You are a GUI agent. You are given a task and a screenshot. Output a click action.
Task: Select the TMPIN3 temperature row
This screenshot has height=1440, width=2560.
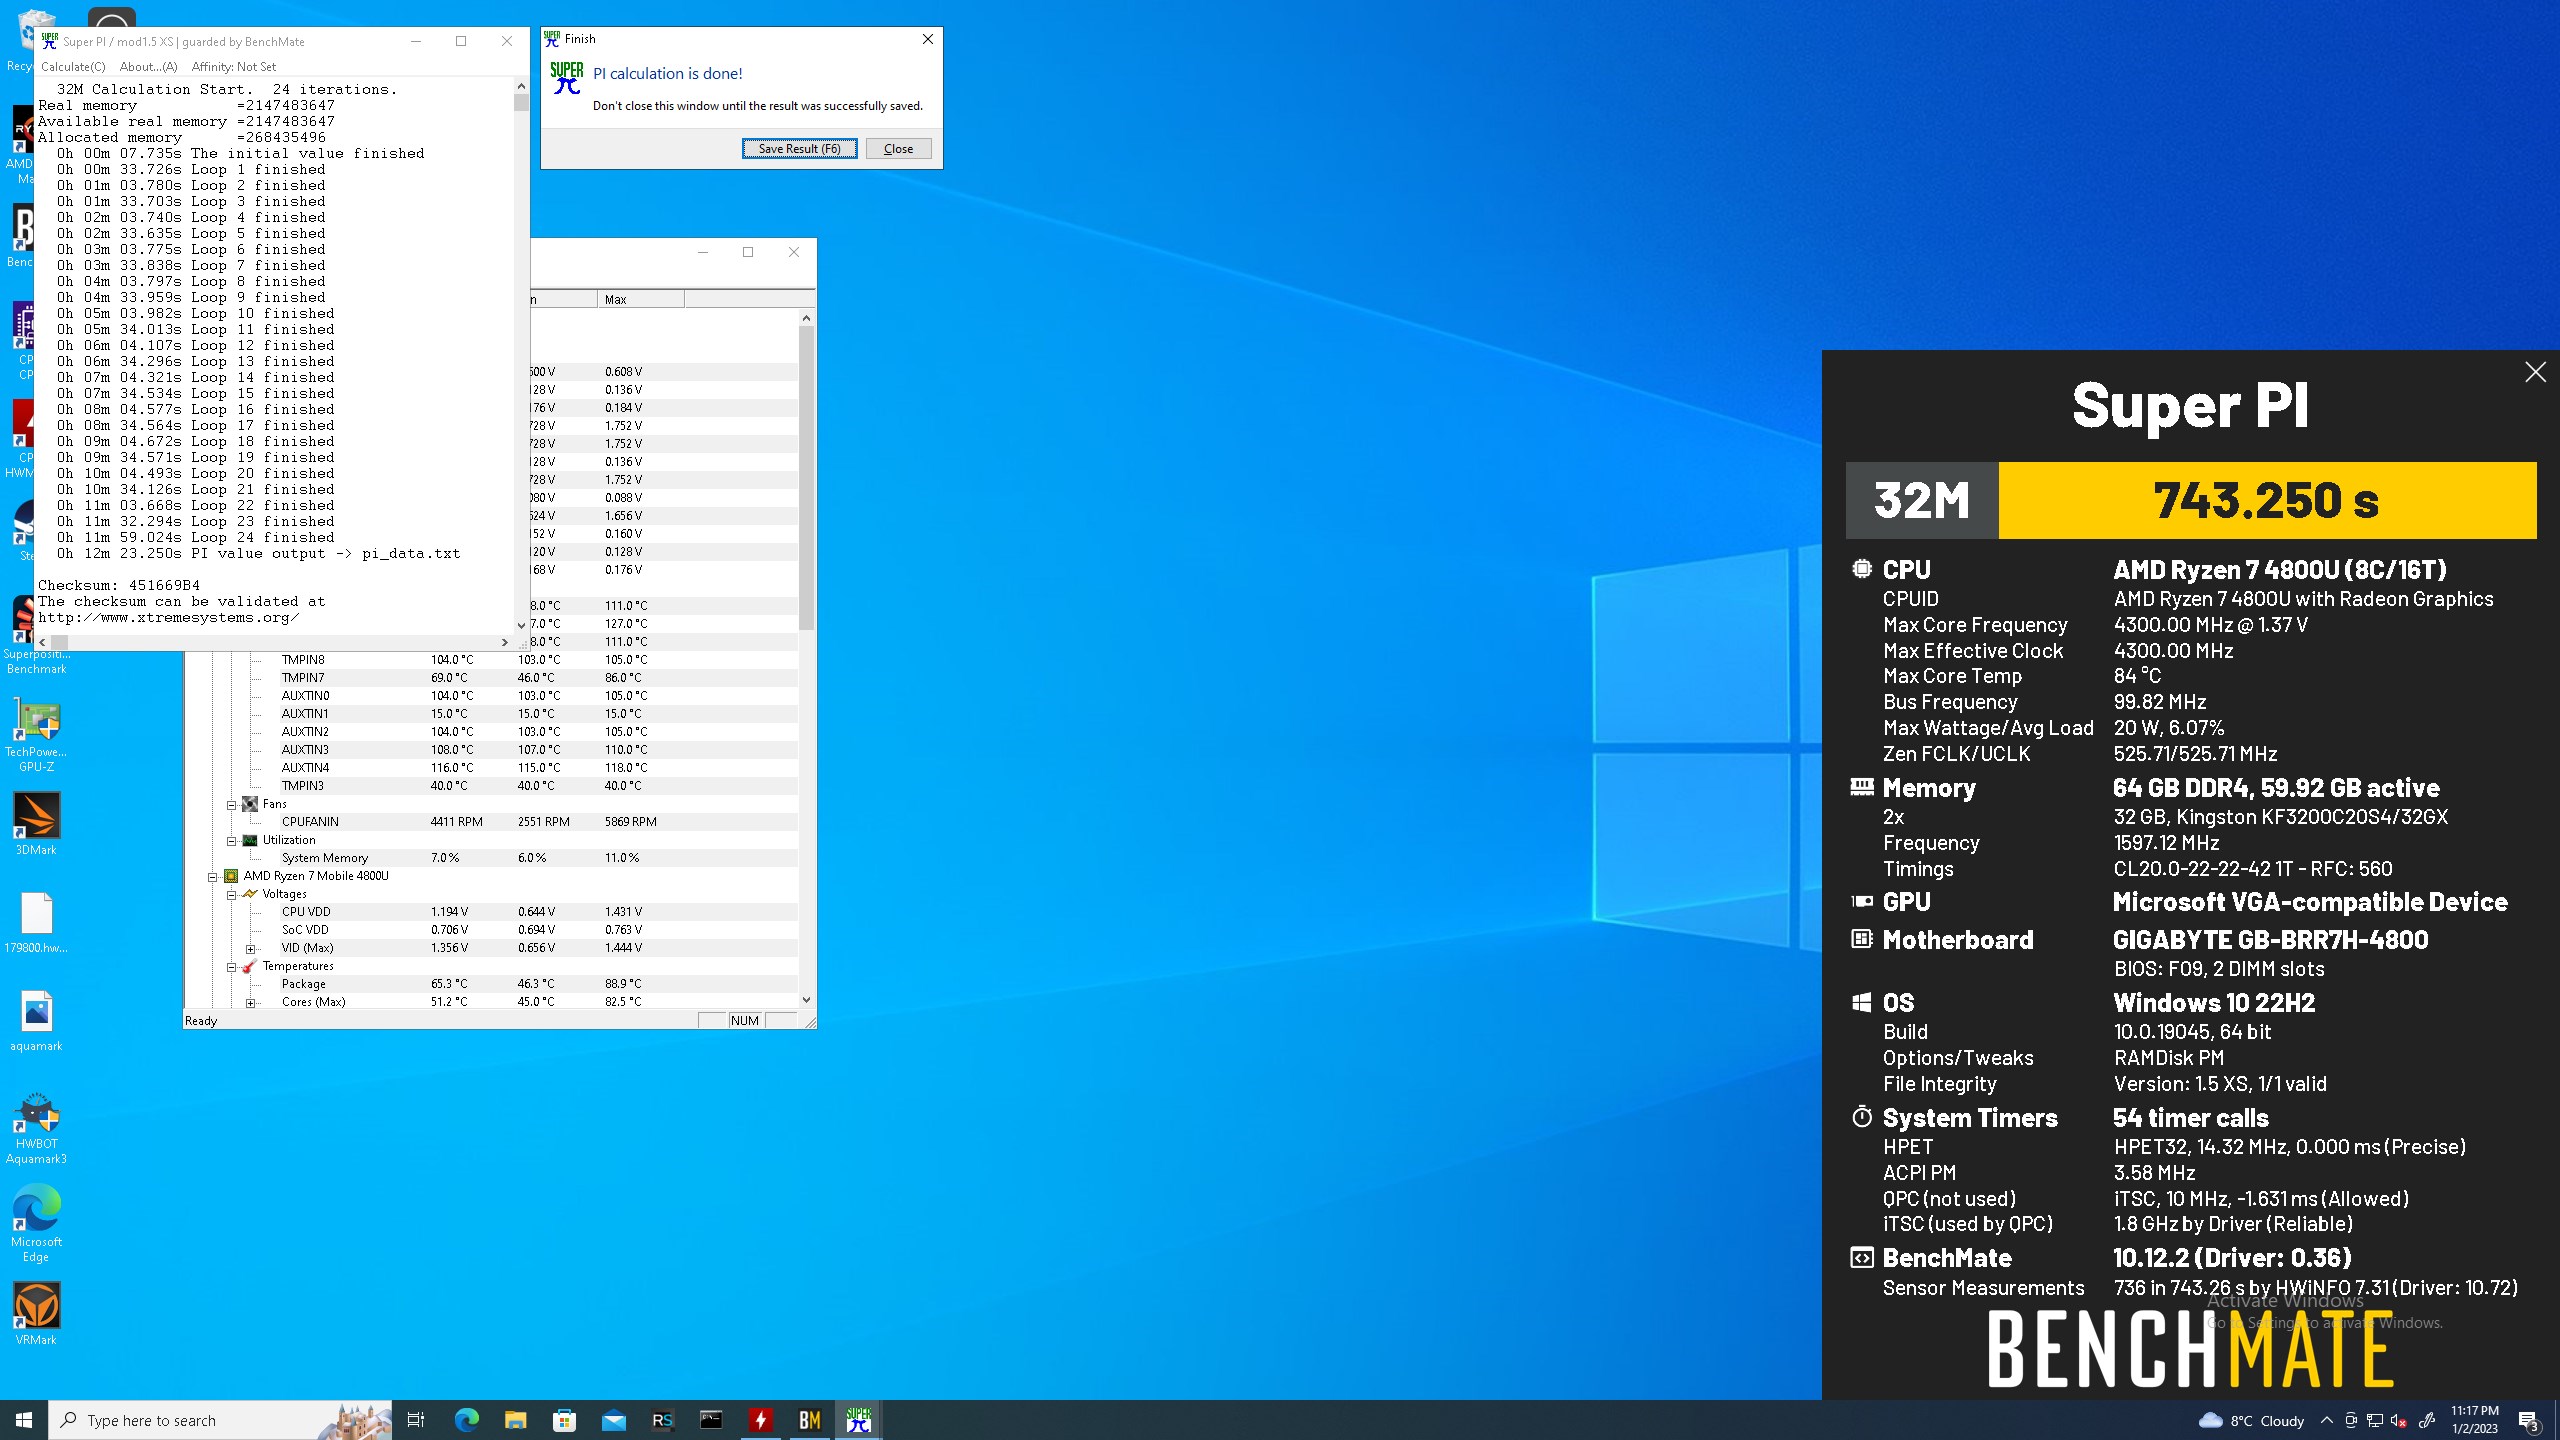coord(490,786)
